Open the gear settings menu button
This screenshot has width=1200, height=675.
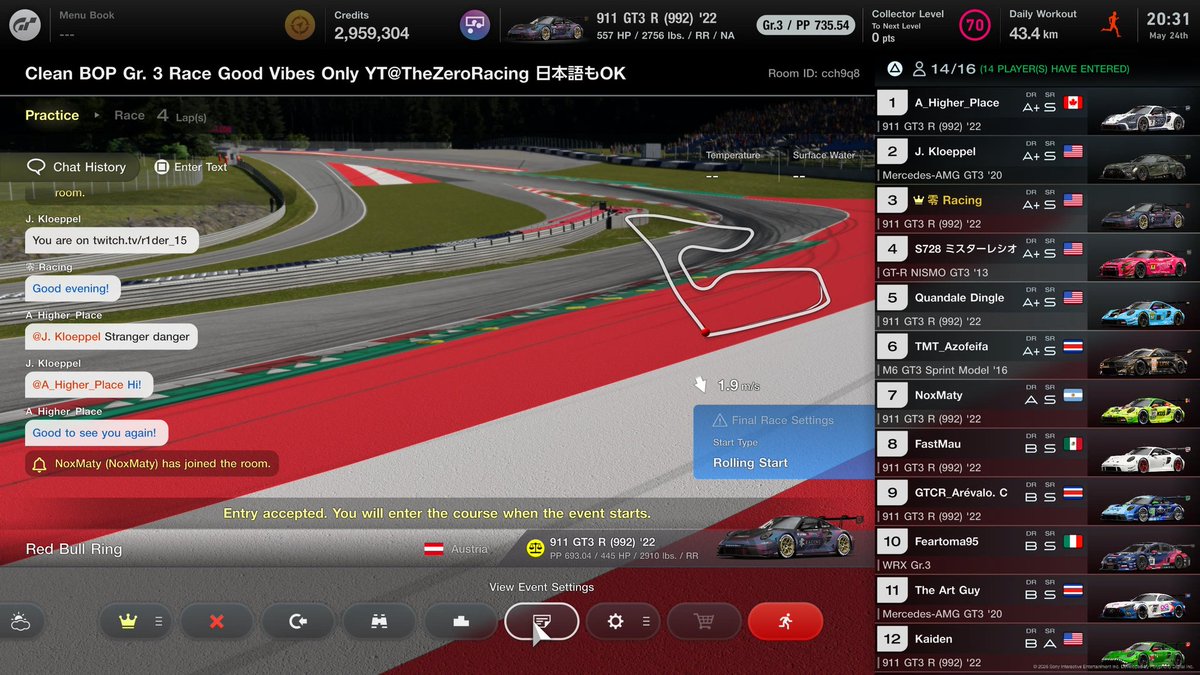622,621
